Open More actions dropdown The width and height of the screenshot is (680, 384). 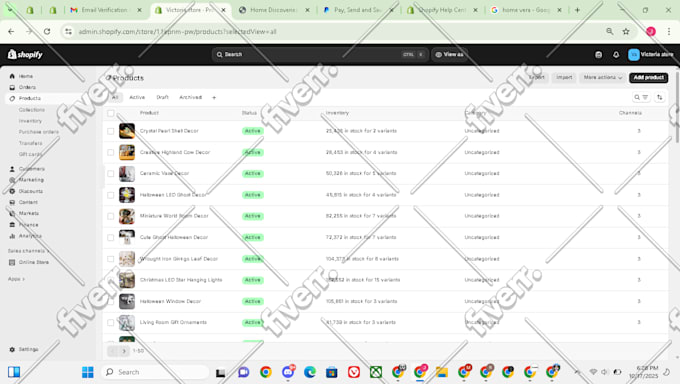pyautogui.click(x=602, y=78)
